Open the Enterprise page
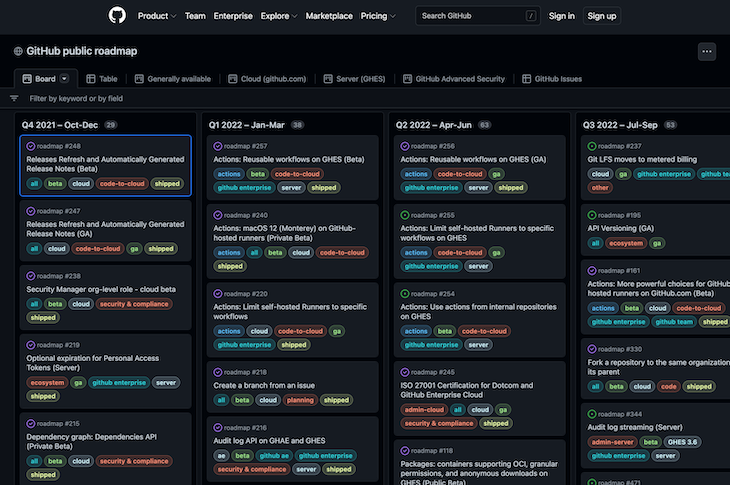This screenshot has height=485, width=730. pyautogui.click(x=233, y=16)
